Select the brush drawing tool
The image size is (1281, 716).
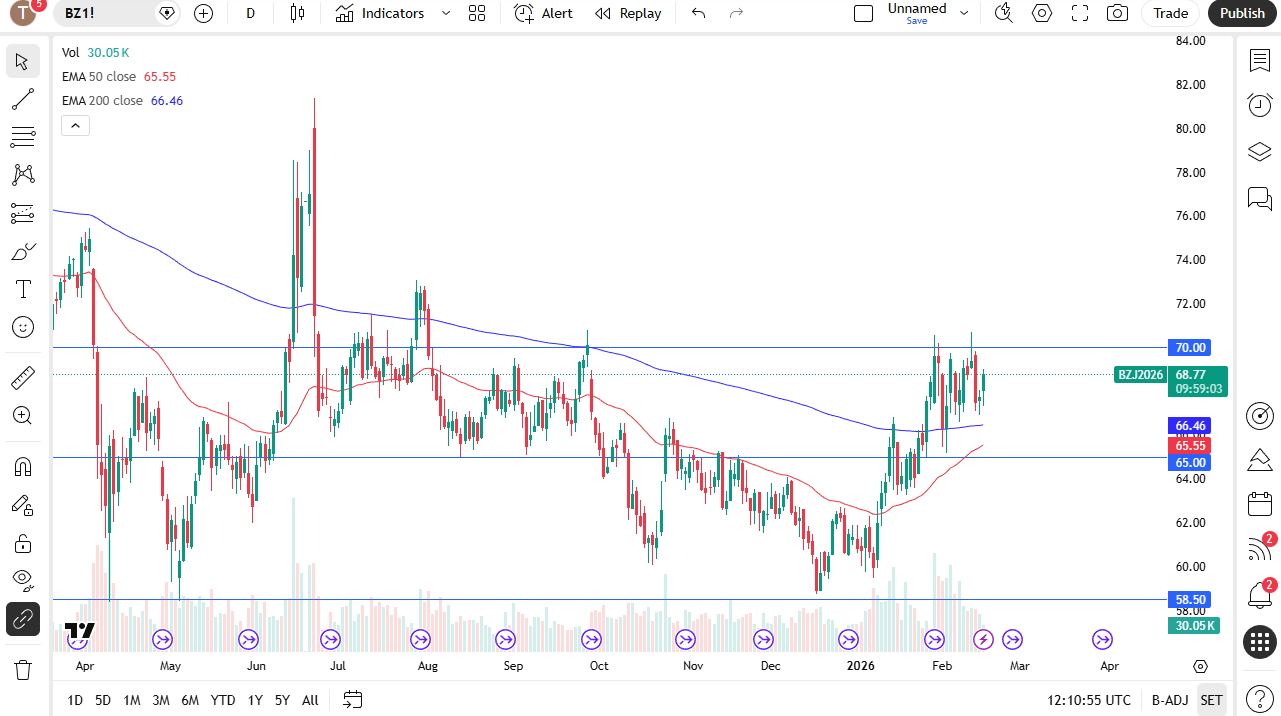23,251
